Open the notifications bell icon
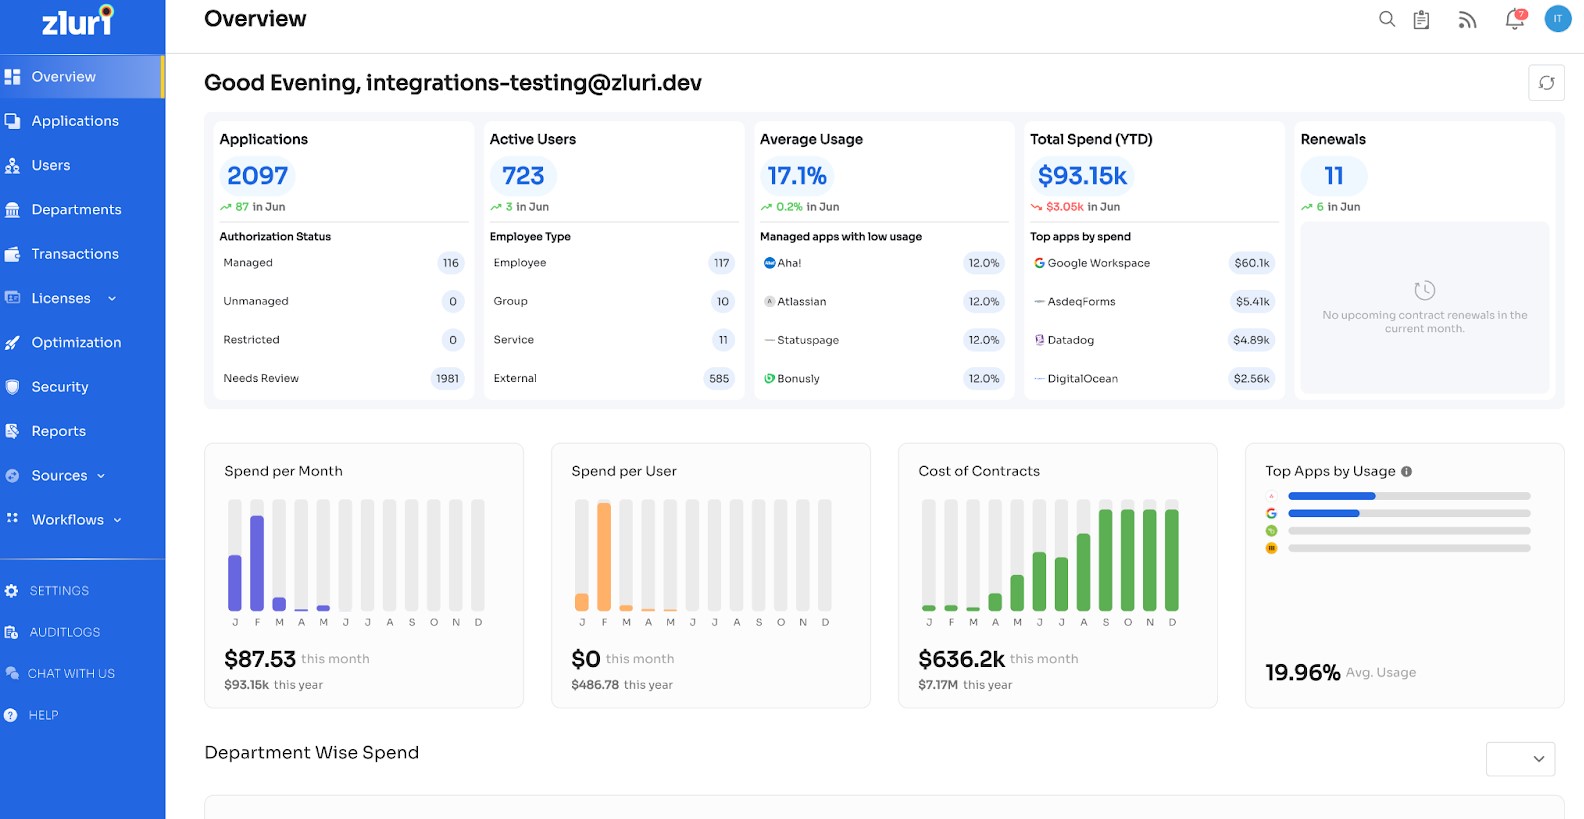 (x=1516, y=19)
